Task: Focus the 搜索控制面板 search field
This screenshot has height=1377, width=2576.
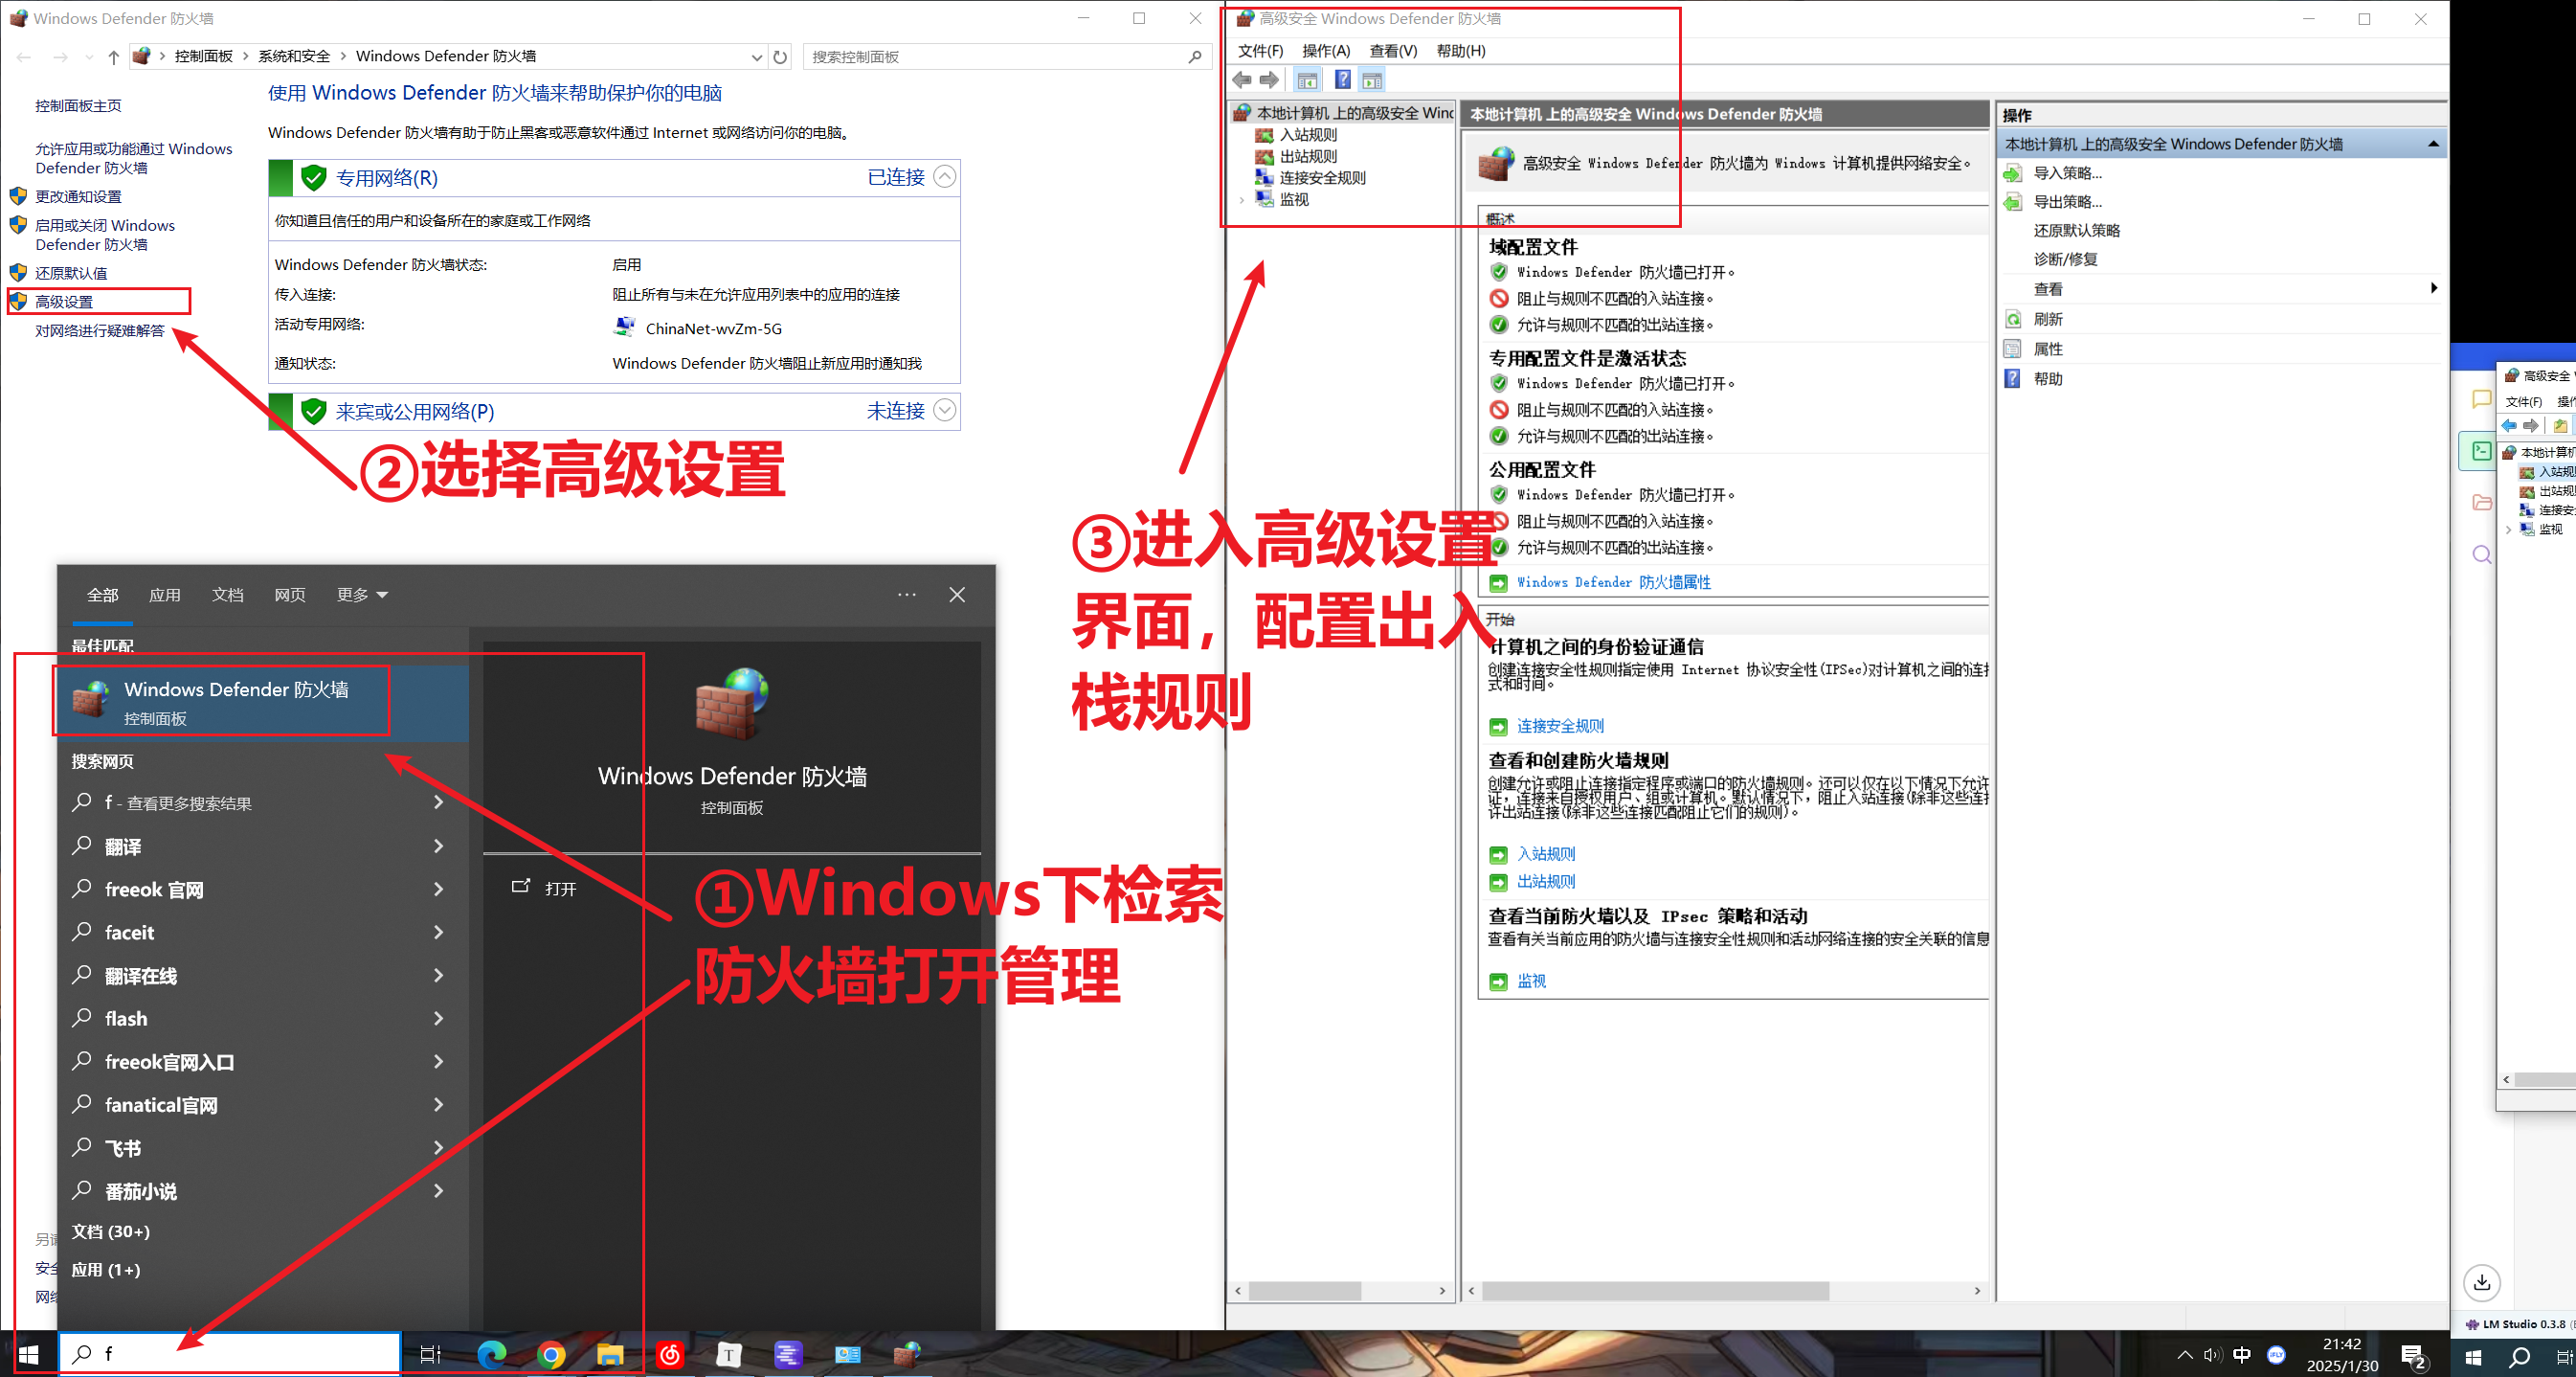Action: pyautogui.click(x=1006, y=57)
